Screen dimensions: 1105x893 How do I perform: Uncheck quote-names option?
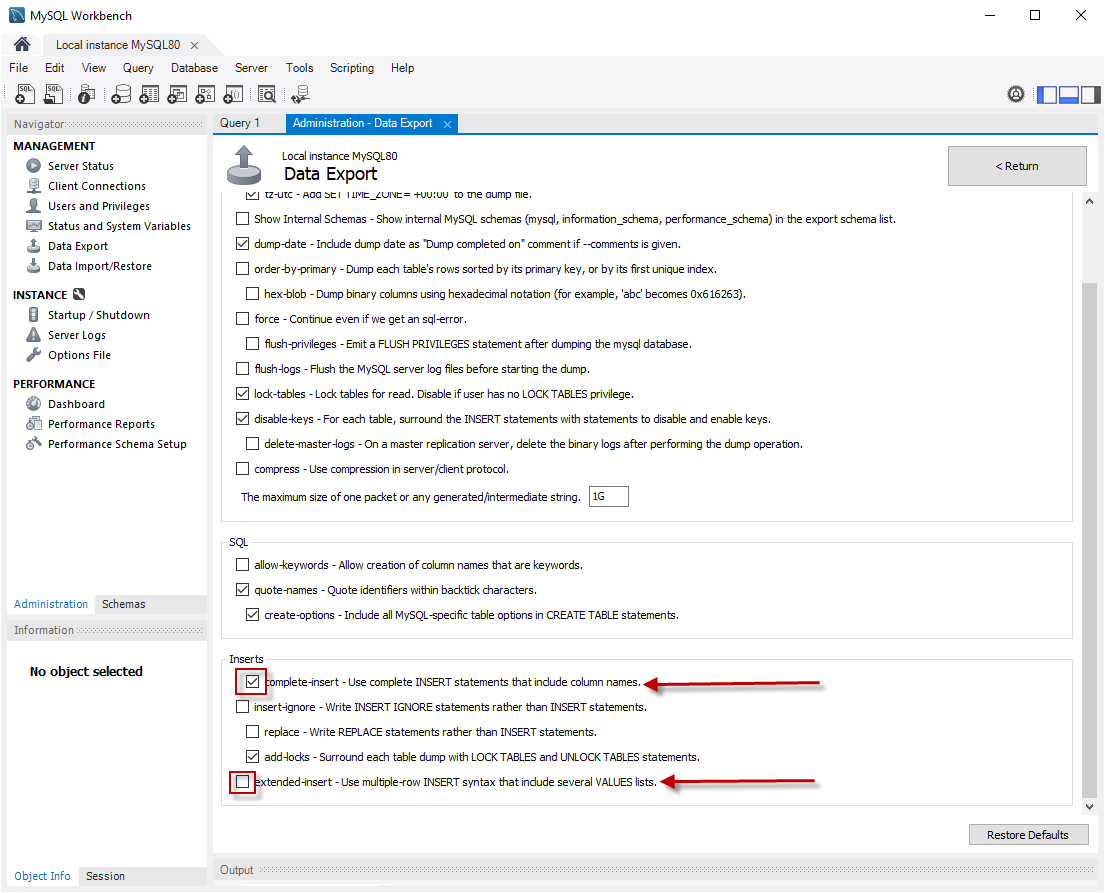point(242,590)
